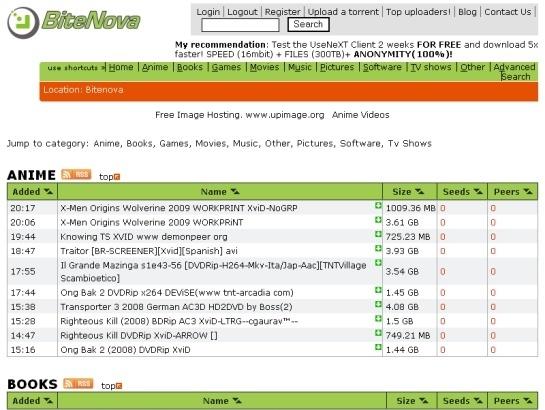This screenshot has width=545, height=410.
Task: Click size cell 725.23 MB
Action: [x=408, y=237]
